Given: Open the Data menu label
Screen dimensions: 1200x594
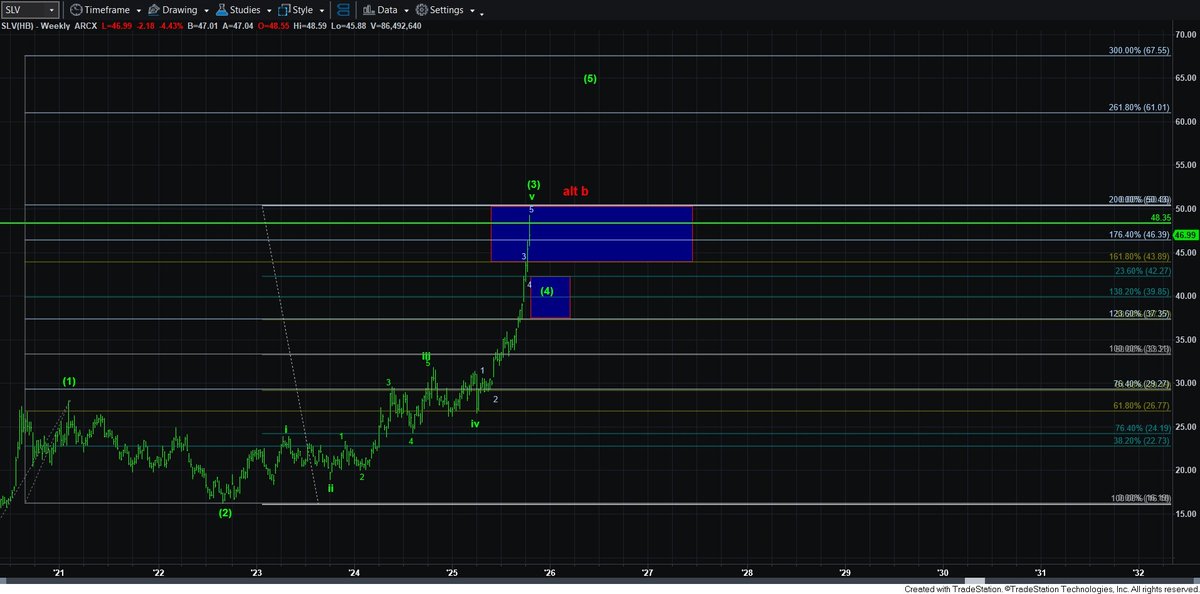Looking at the screenshot, I should [x=388, y=9].
